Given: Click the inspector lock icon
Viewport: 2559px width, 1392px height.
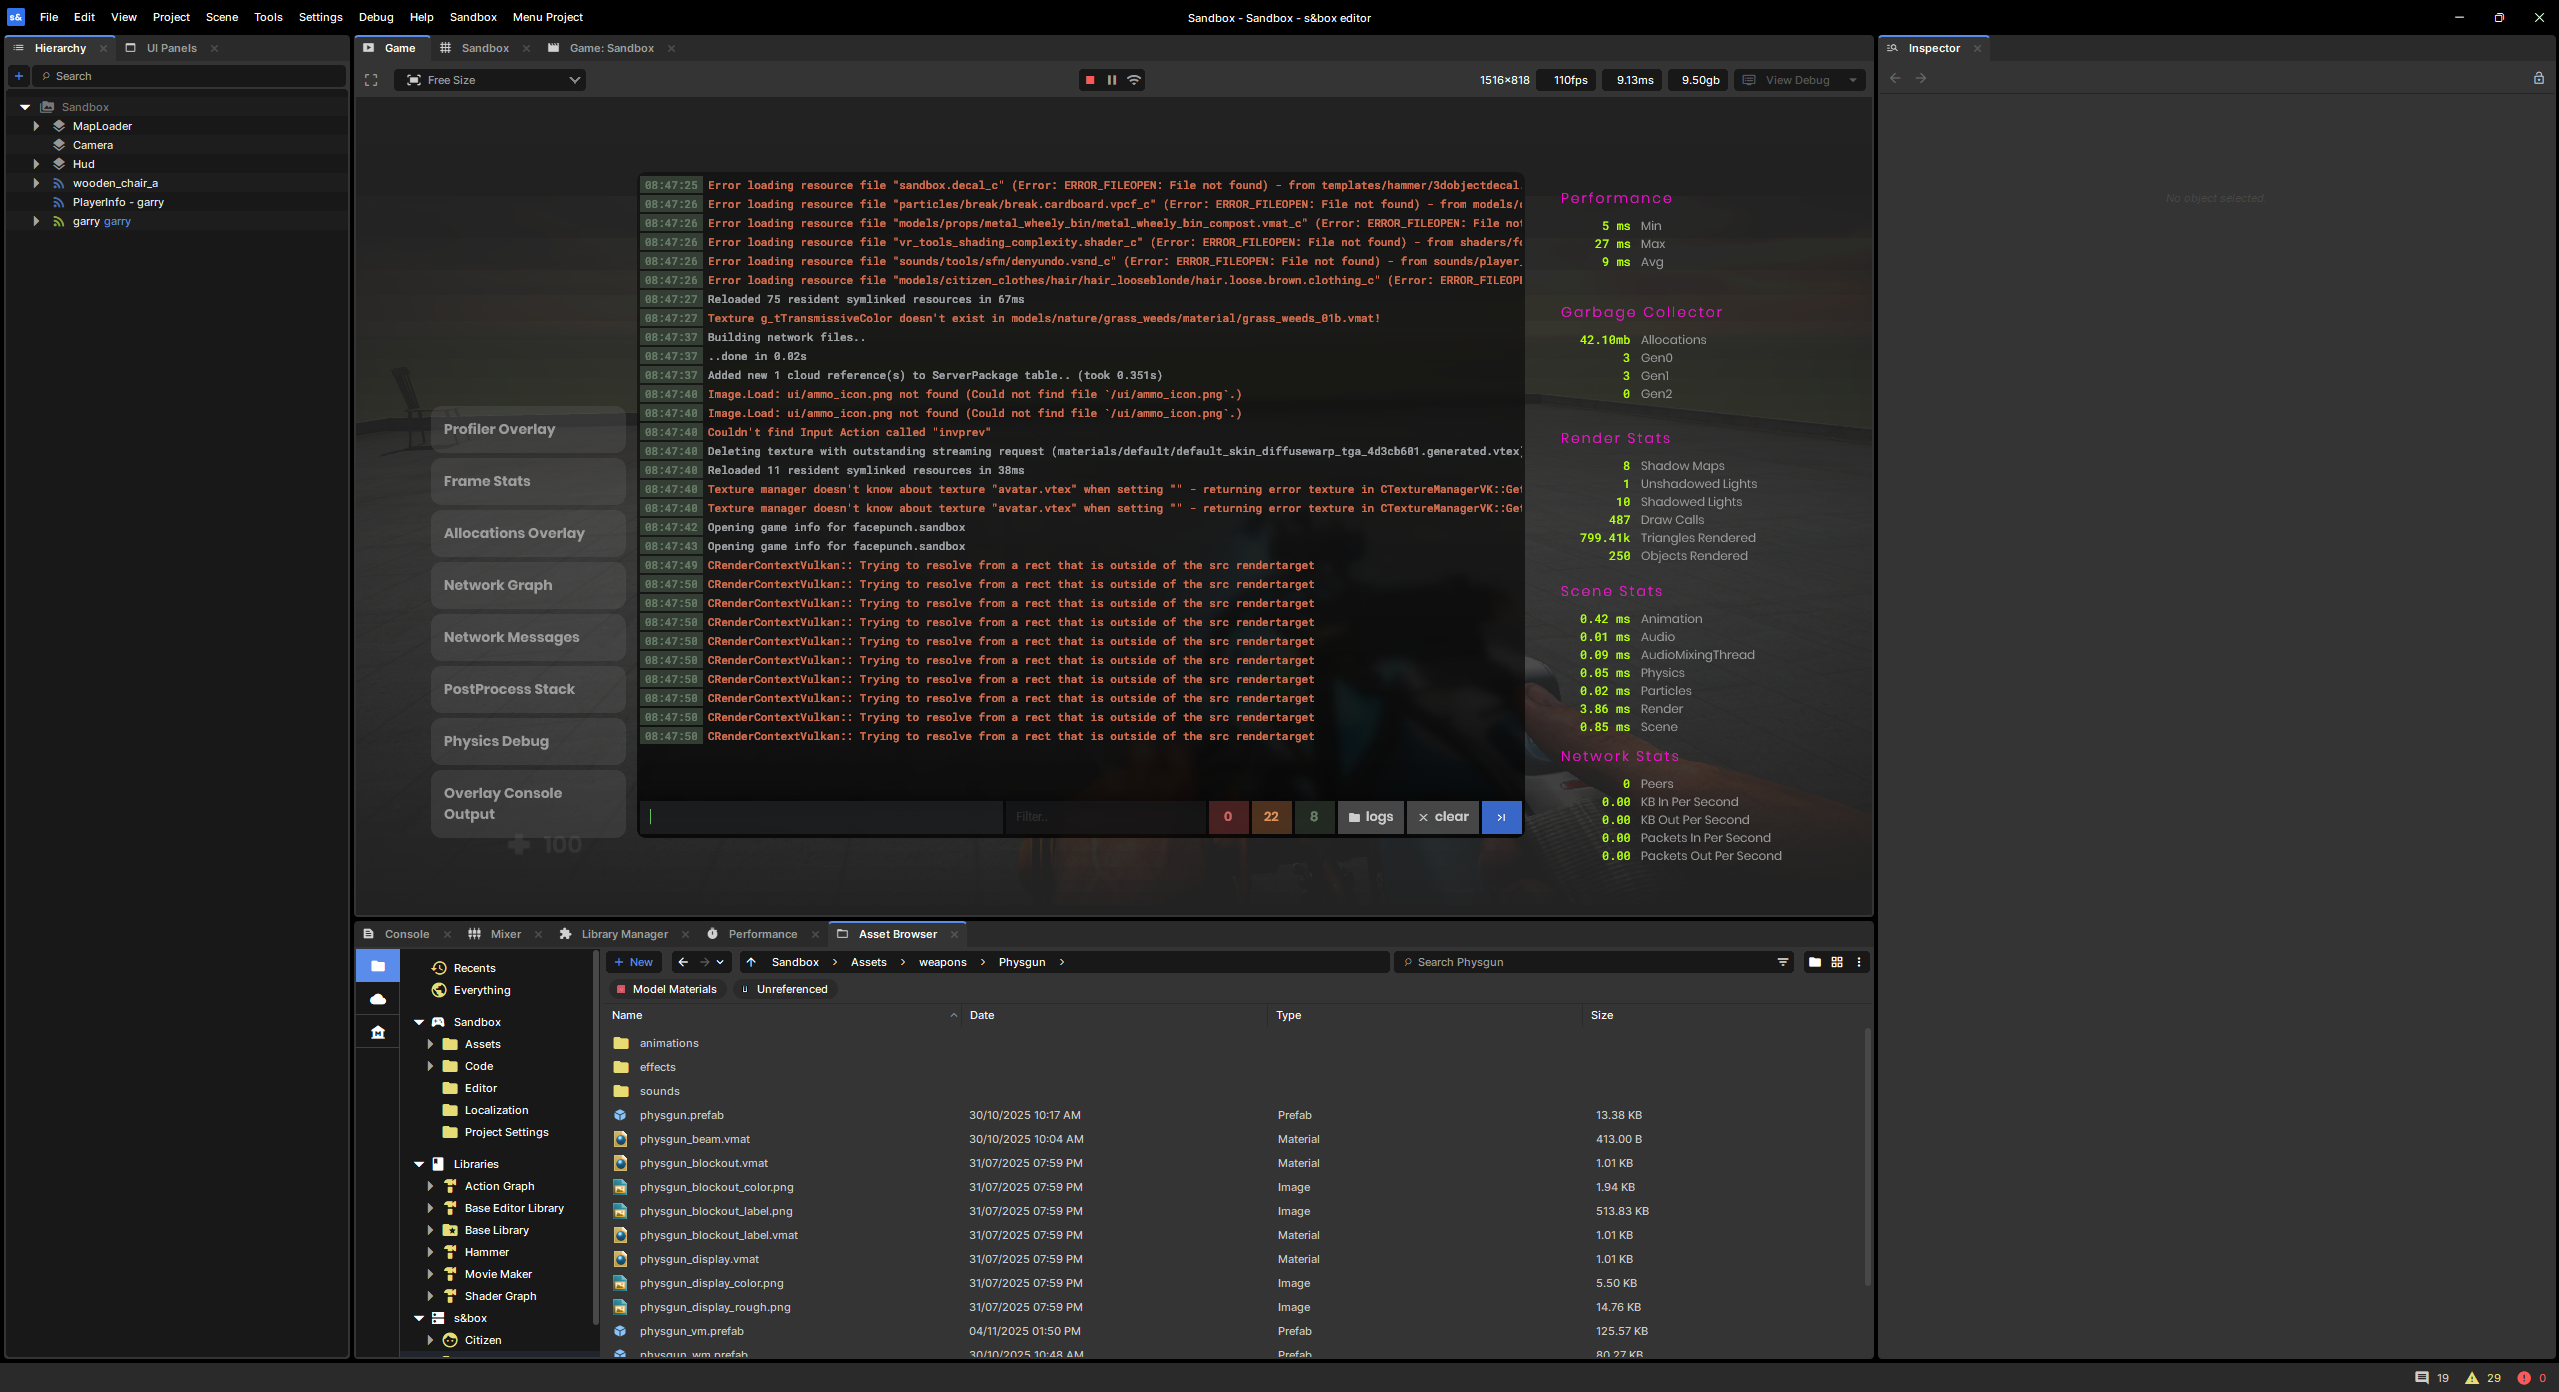Looking at the screenshot, I should pos(2538,78).
